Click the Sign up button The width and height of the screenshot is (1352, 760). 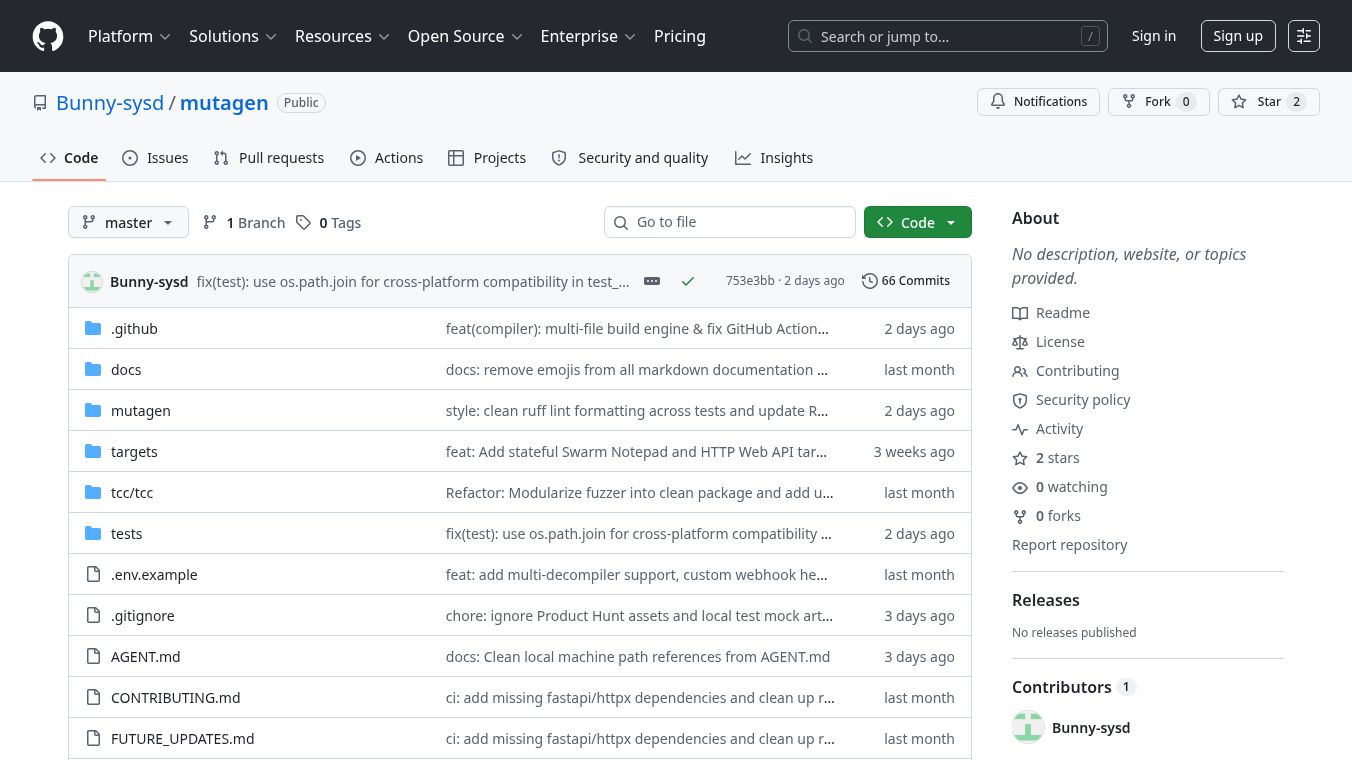coord(1238,36)
